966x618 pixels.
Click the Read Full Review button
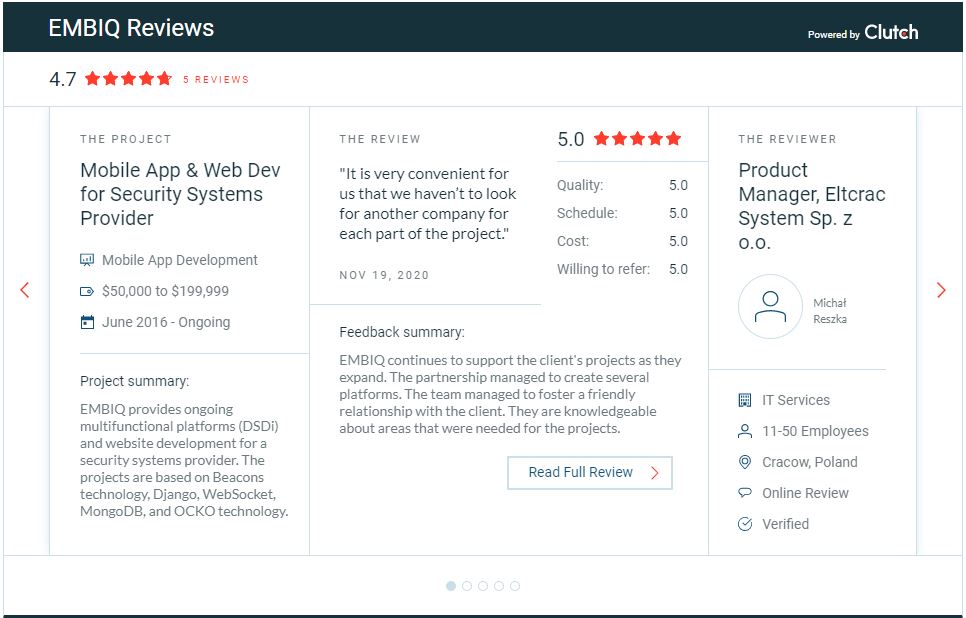(590, 473)
